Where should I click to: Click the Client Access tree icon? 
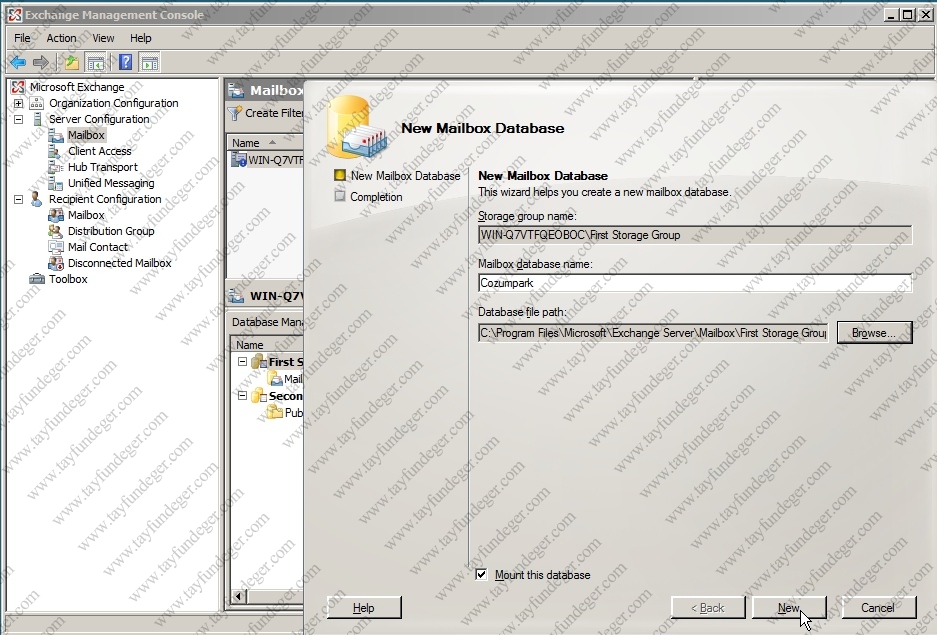click(x=56, y=151)
